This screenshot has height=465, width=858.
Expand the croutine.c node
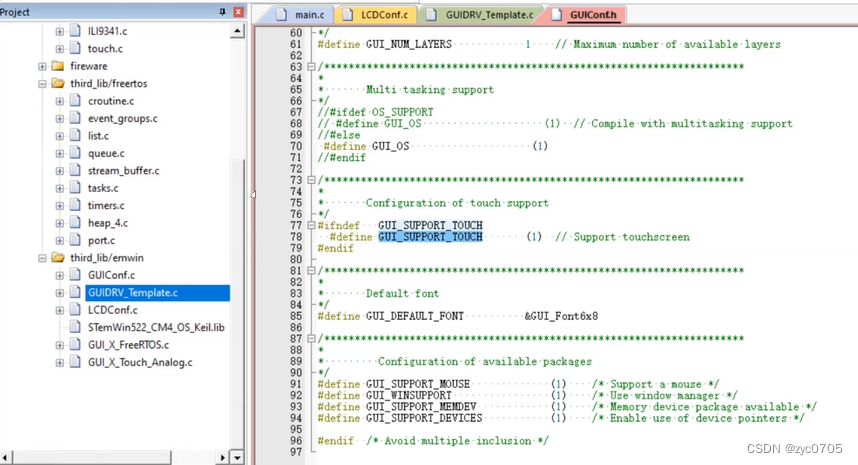pos(59,101)
